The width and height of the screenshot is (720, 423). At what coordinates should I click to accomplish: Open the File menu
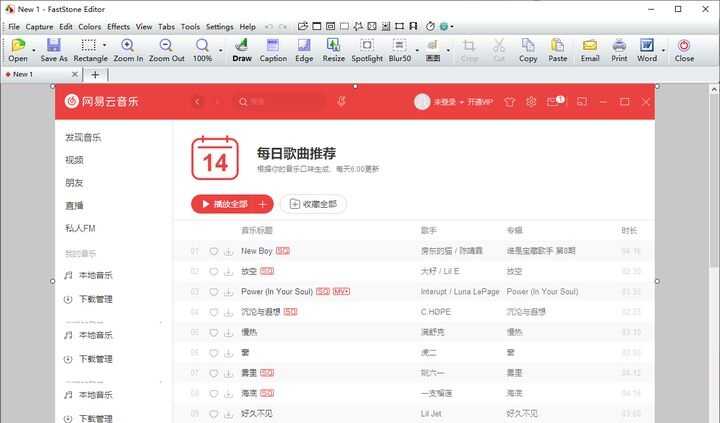14,27
